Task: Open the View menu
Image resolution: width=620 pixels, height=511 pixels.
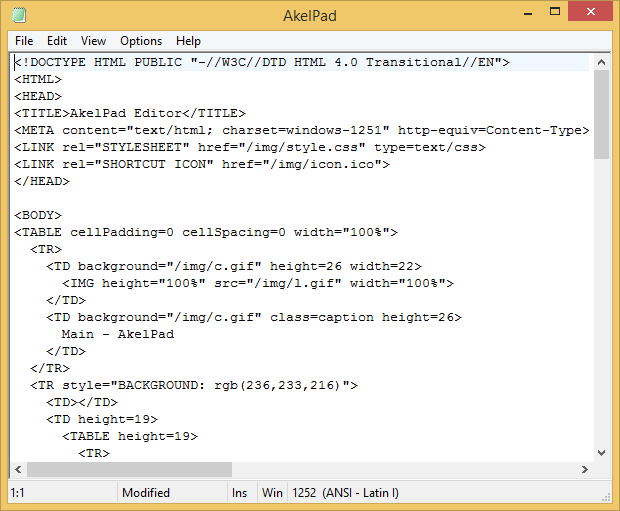Action: [x=93, y=41]
